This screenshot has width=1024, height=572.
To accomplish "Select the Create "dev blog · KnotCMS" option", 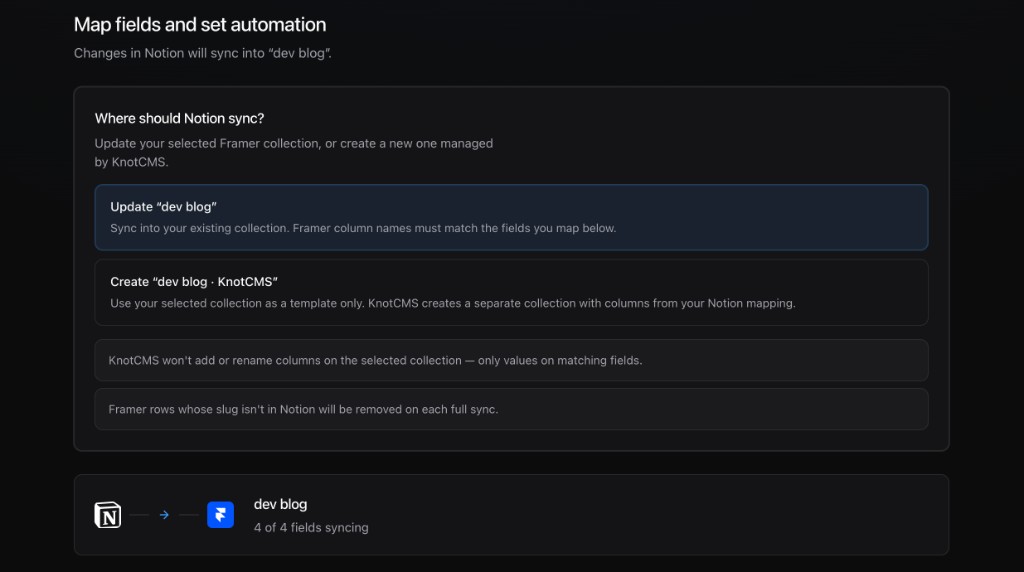I will click(511, 293).
